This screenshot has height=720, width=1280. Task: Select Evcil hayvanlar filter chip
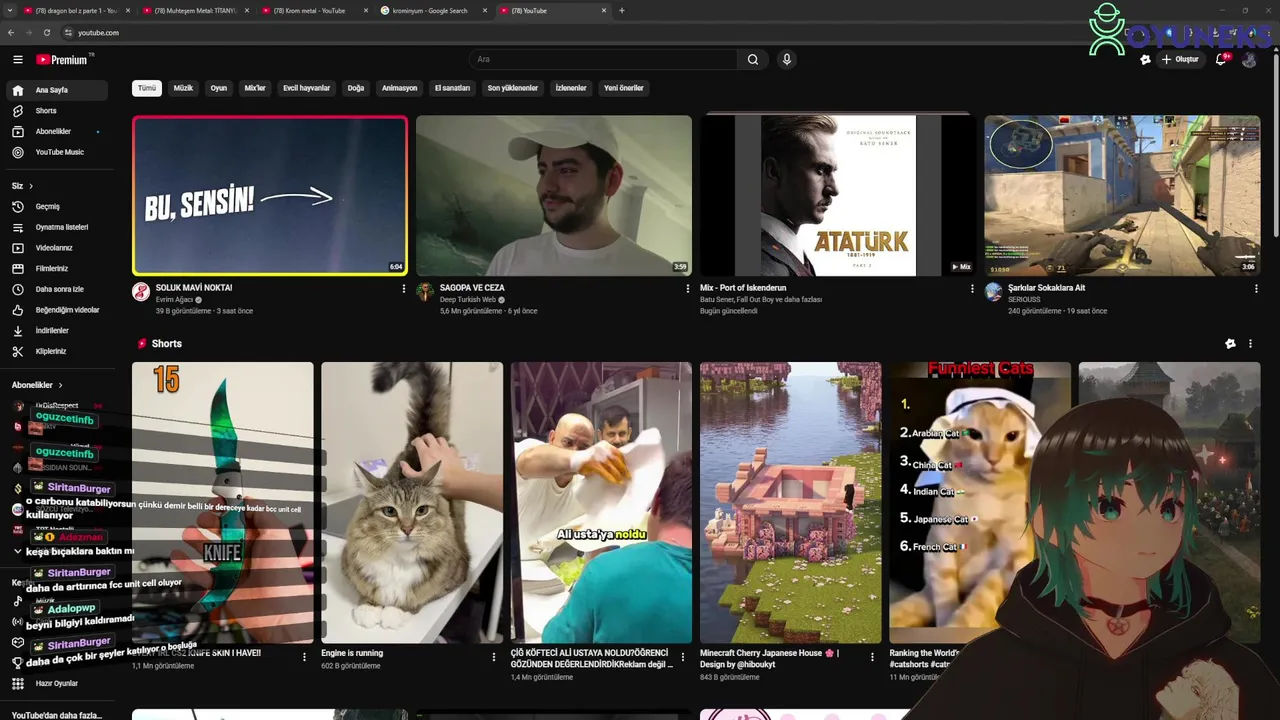point(306,88)
